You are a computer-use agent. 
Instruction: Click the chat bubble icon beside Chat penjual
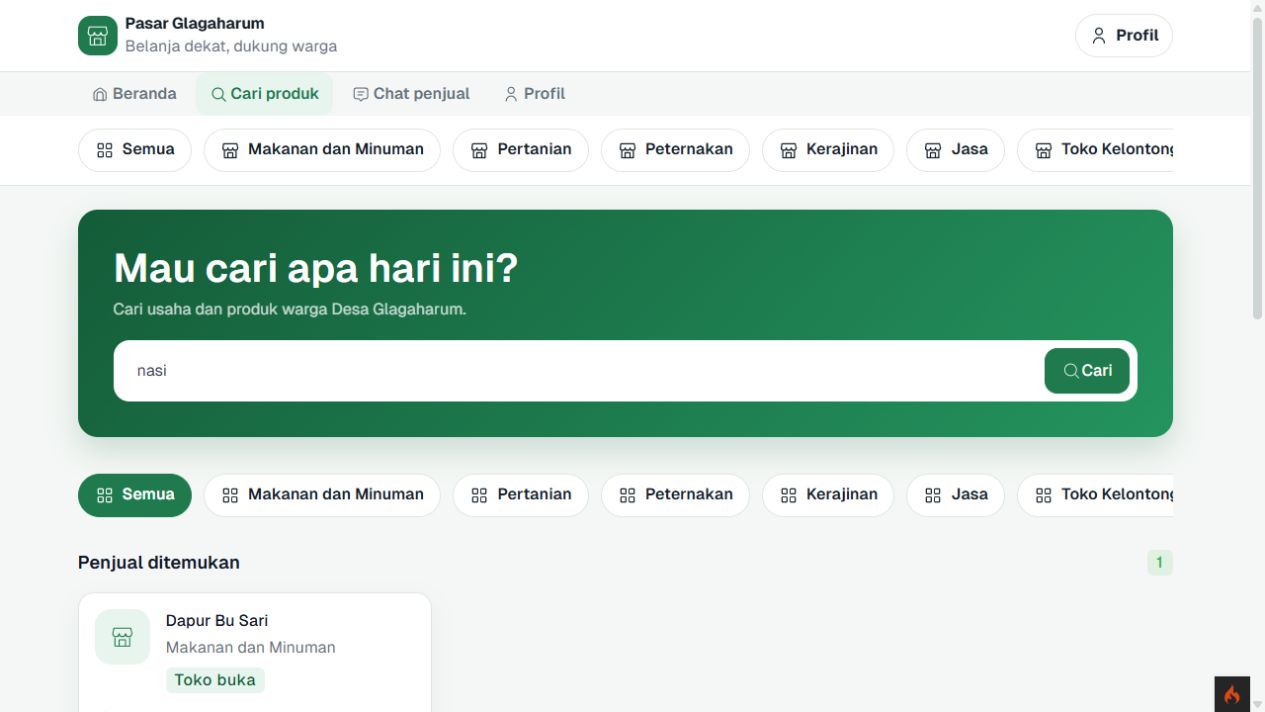click(x=361, y=94)
